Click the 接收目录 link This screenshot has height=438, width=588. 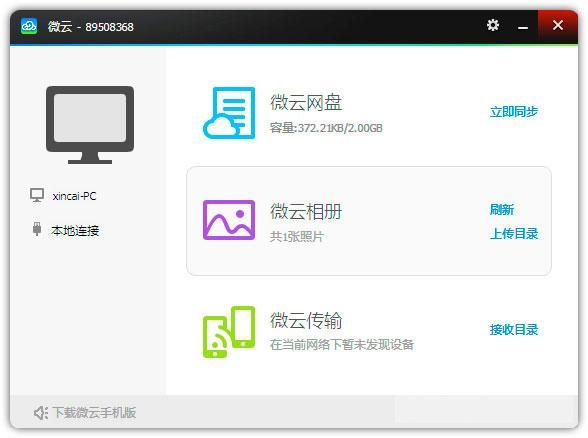[x=514, y=330]
